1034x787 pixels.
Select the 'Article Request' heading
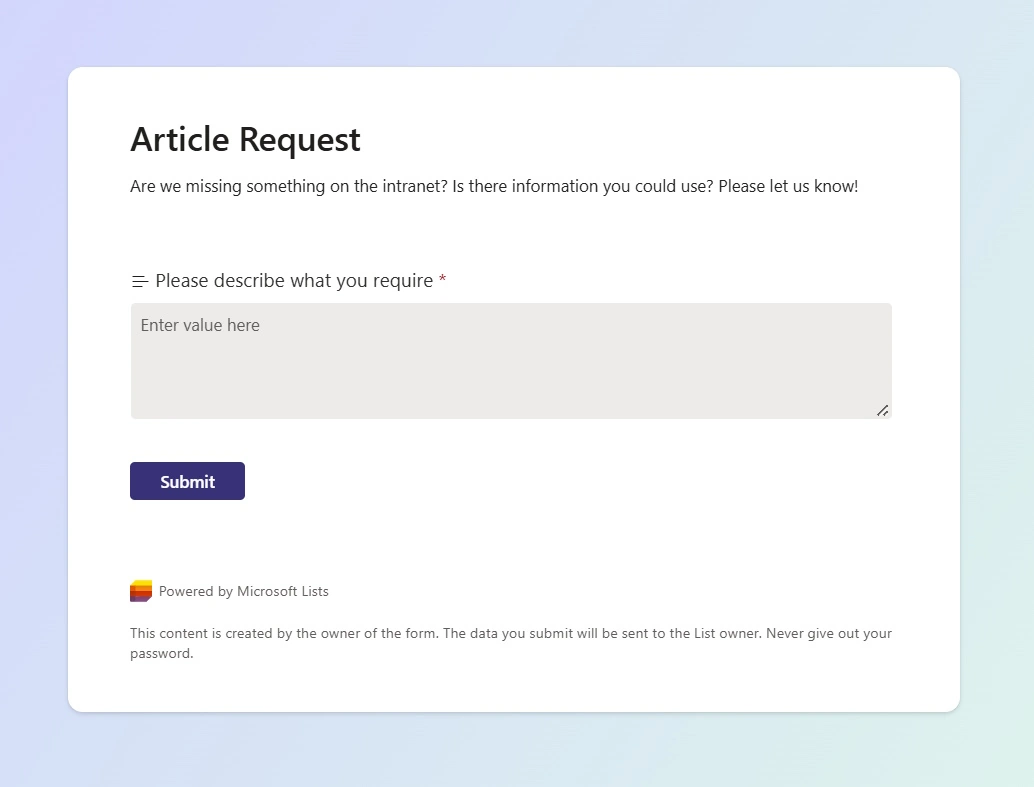click(245, 139)
